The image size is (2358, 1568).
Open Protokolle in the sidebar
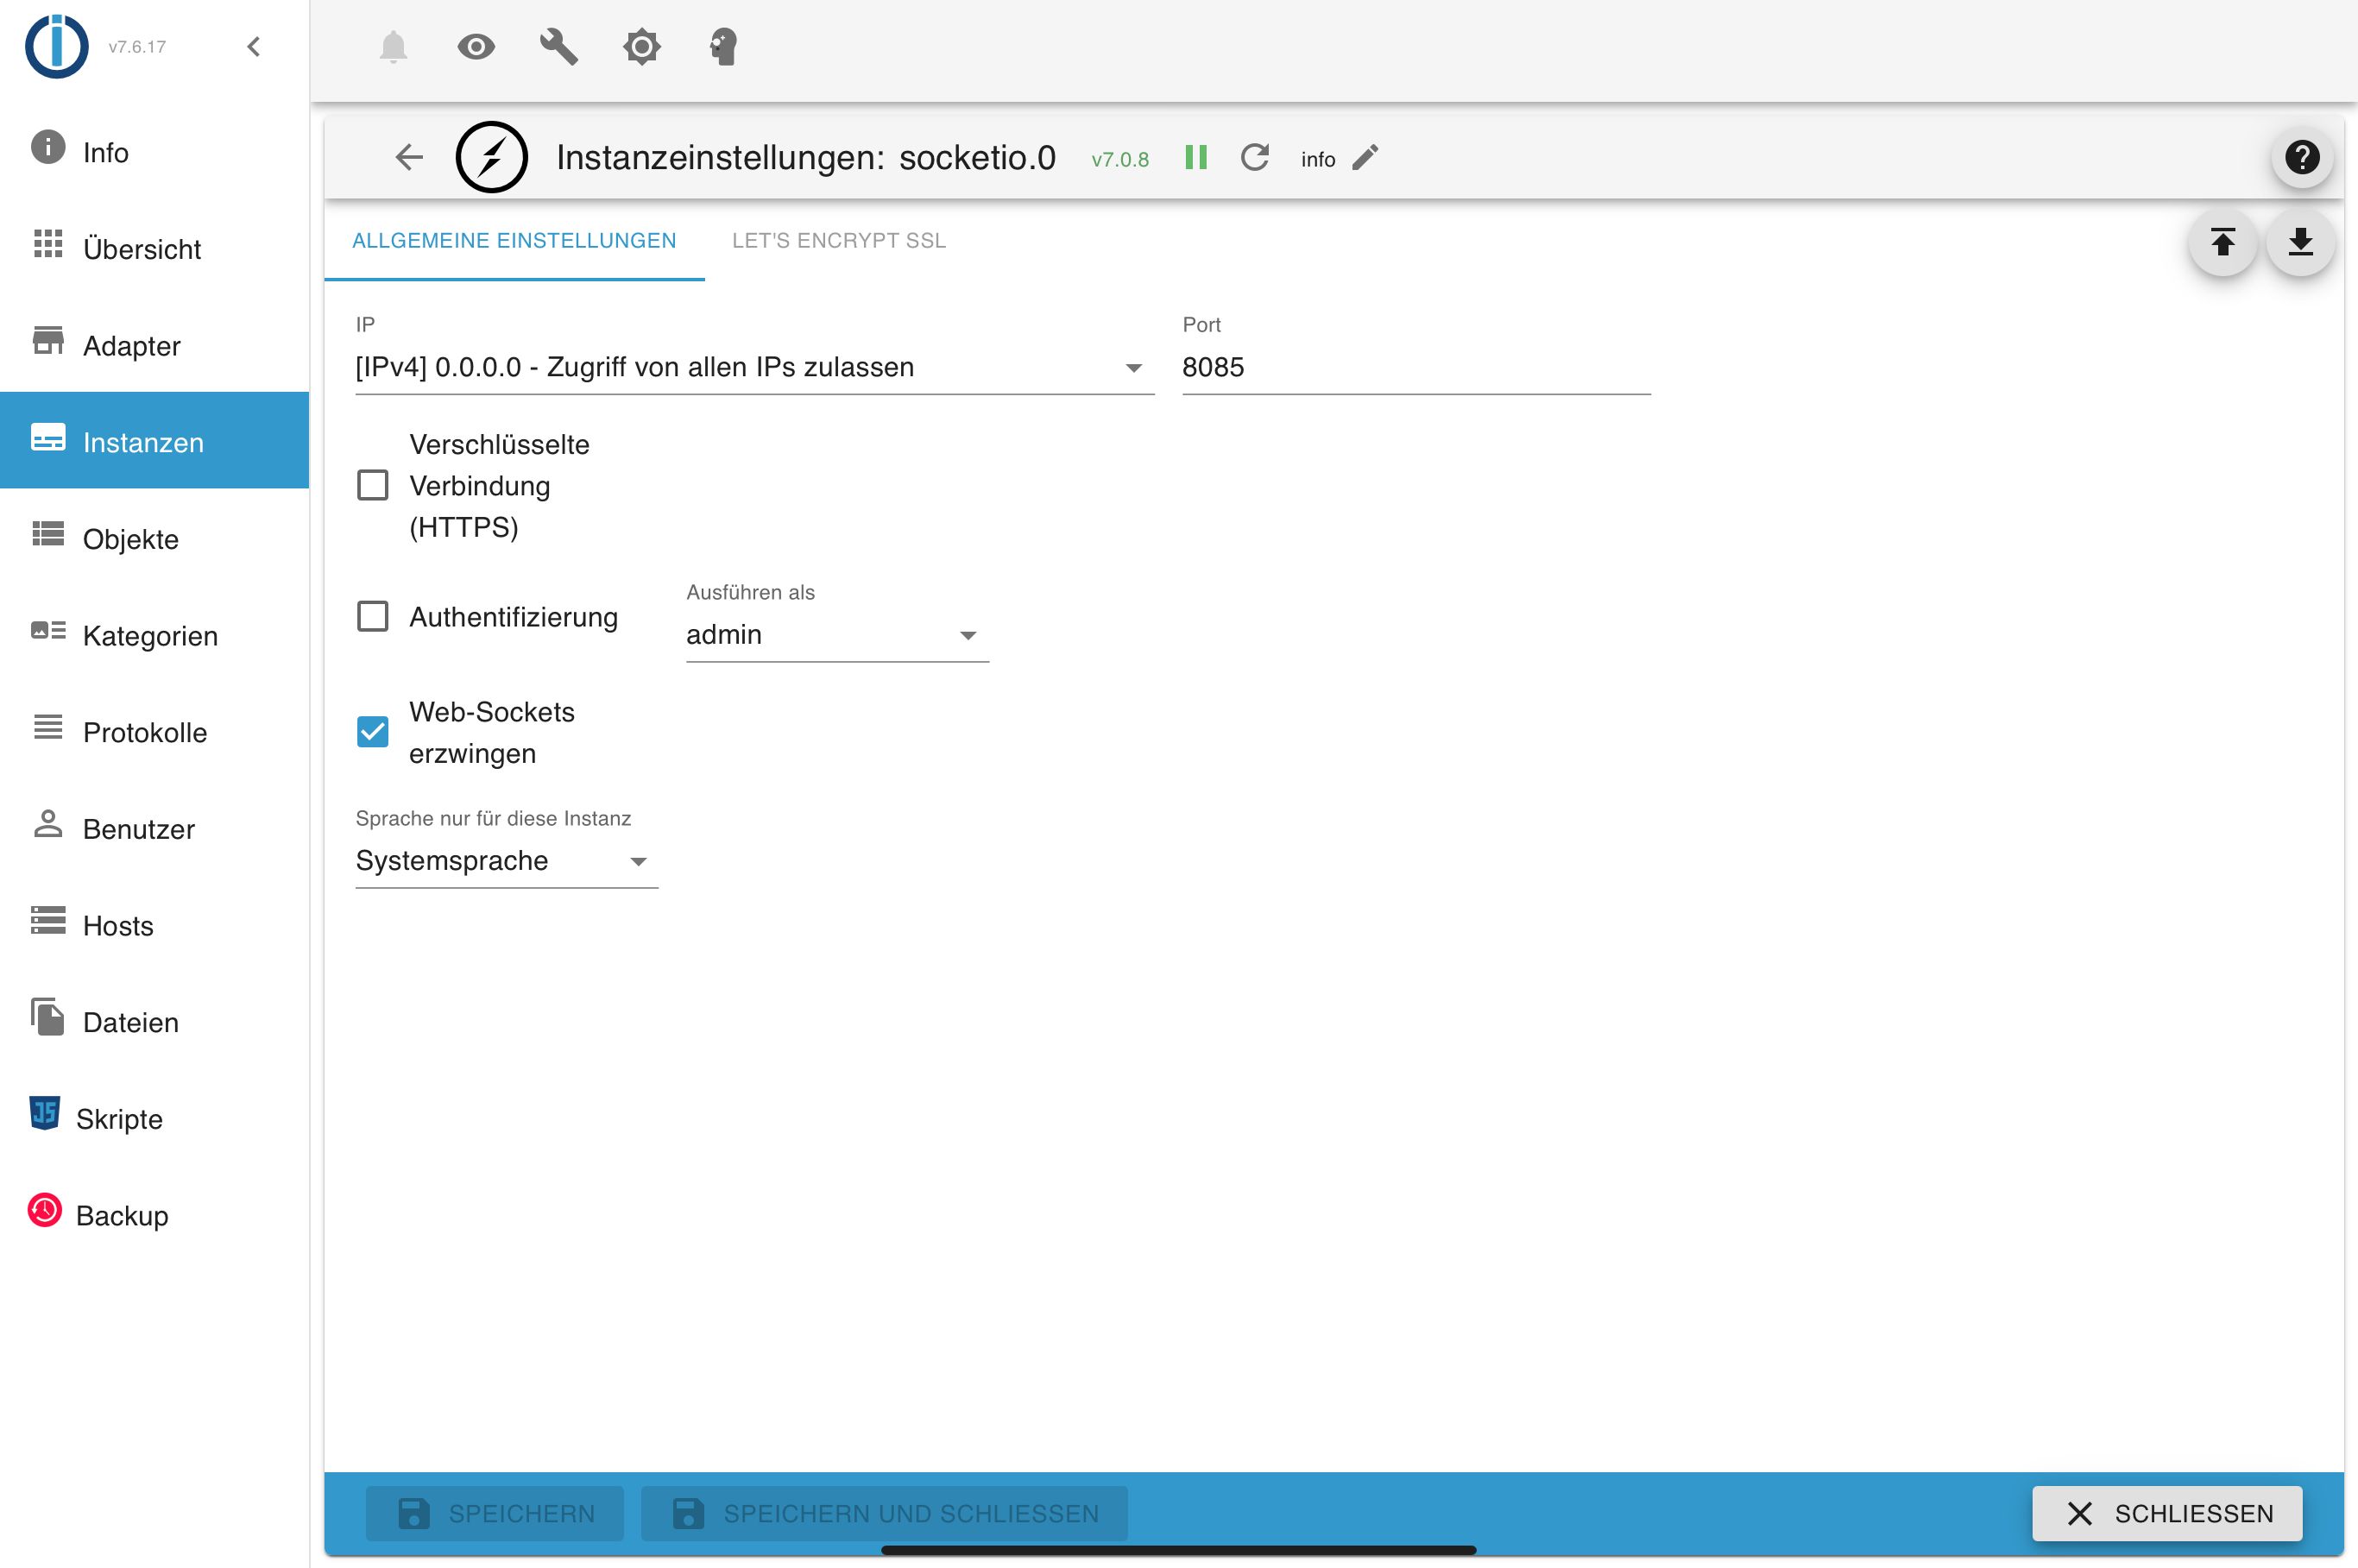(x=145, y=732)
